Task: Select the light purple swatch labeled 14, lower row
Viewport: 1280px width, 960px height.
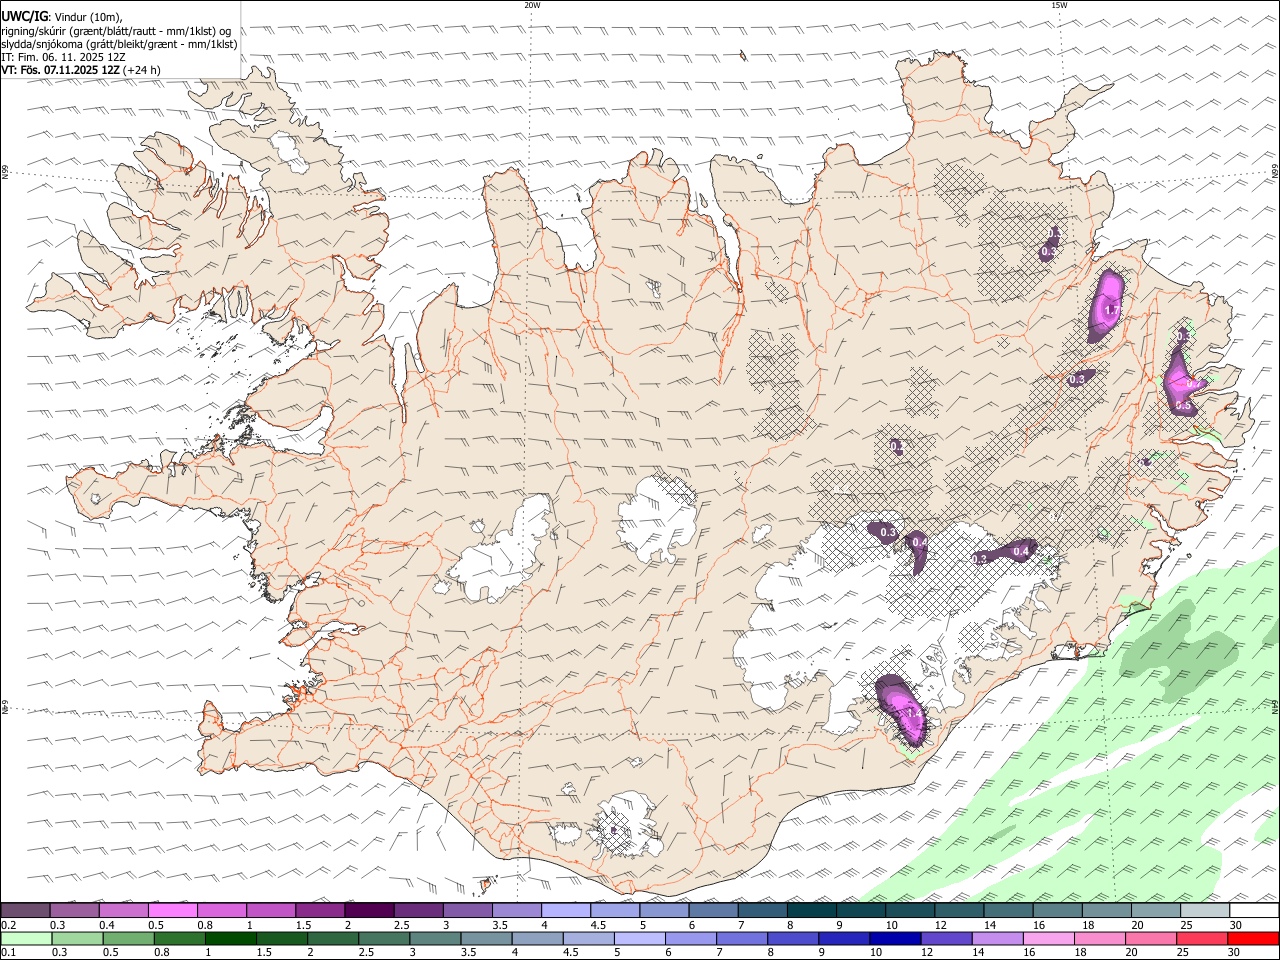Action: point(996,939)
